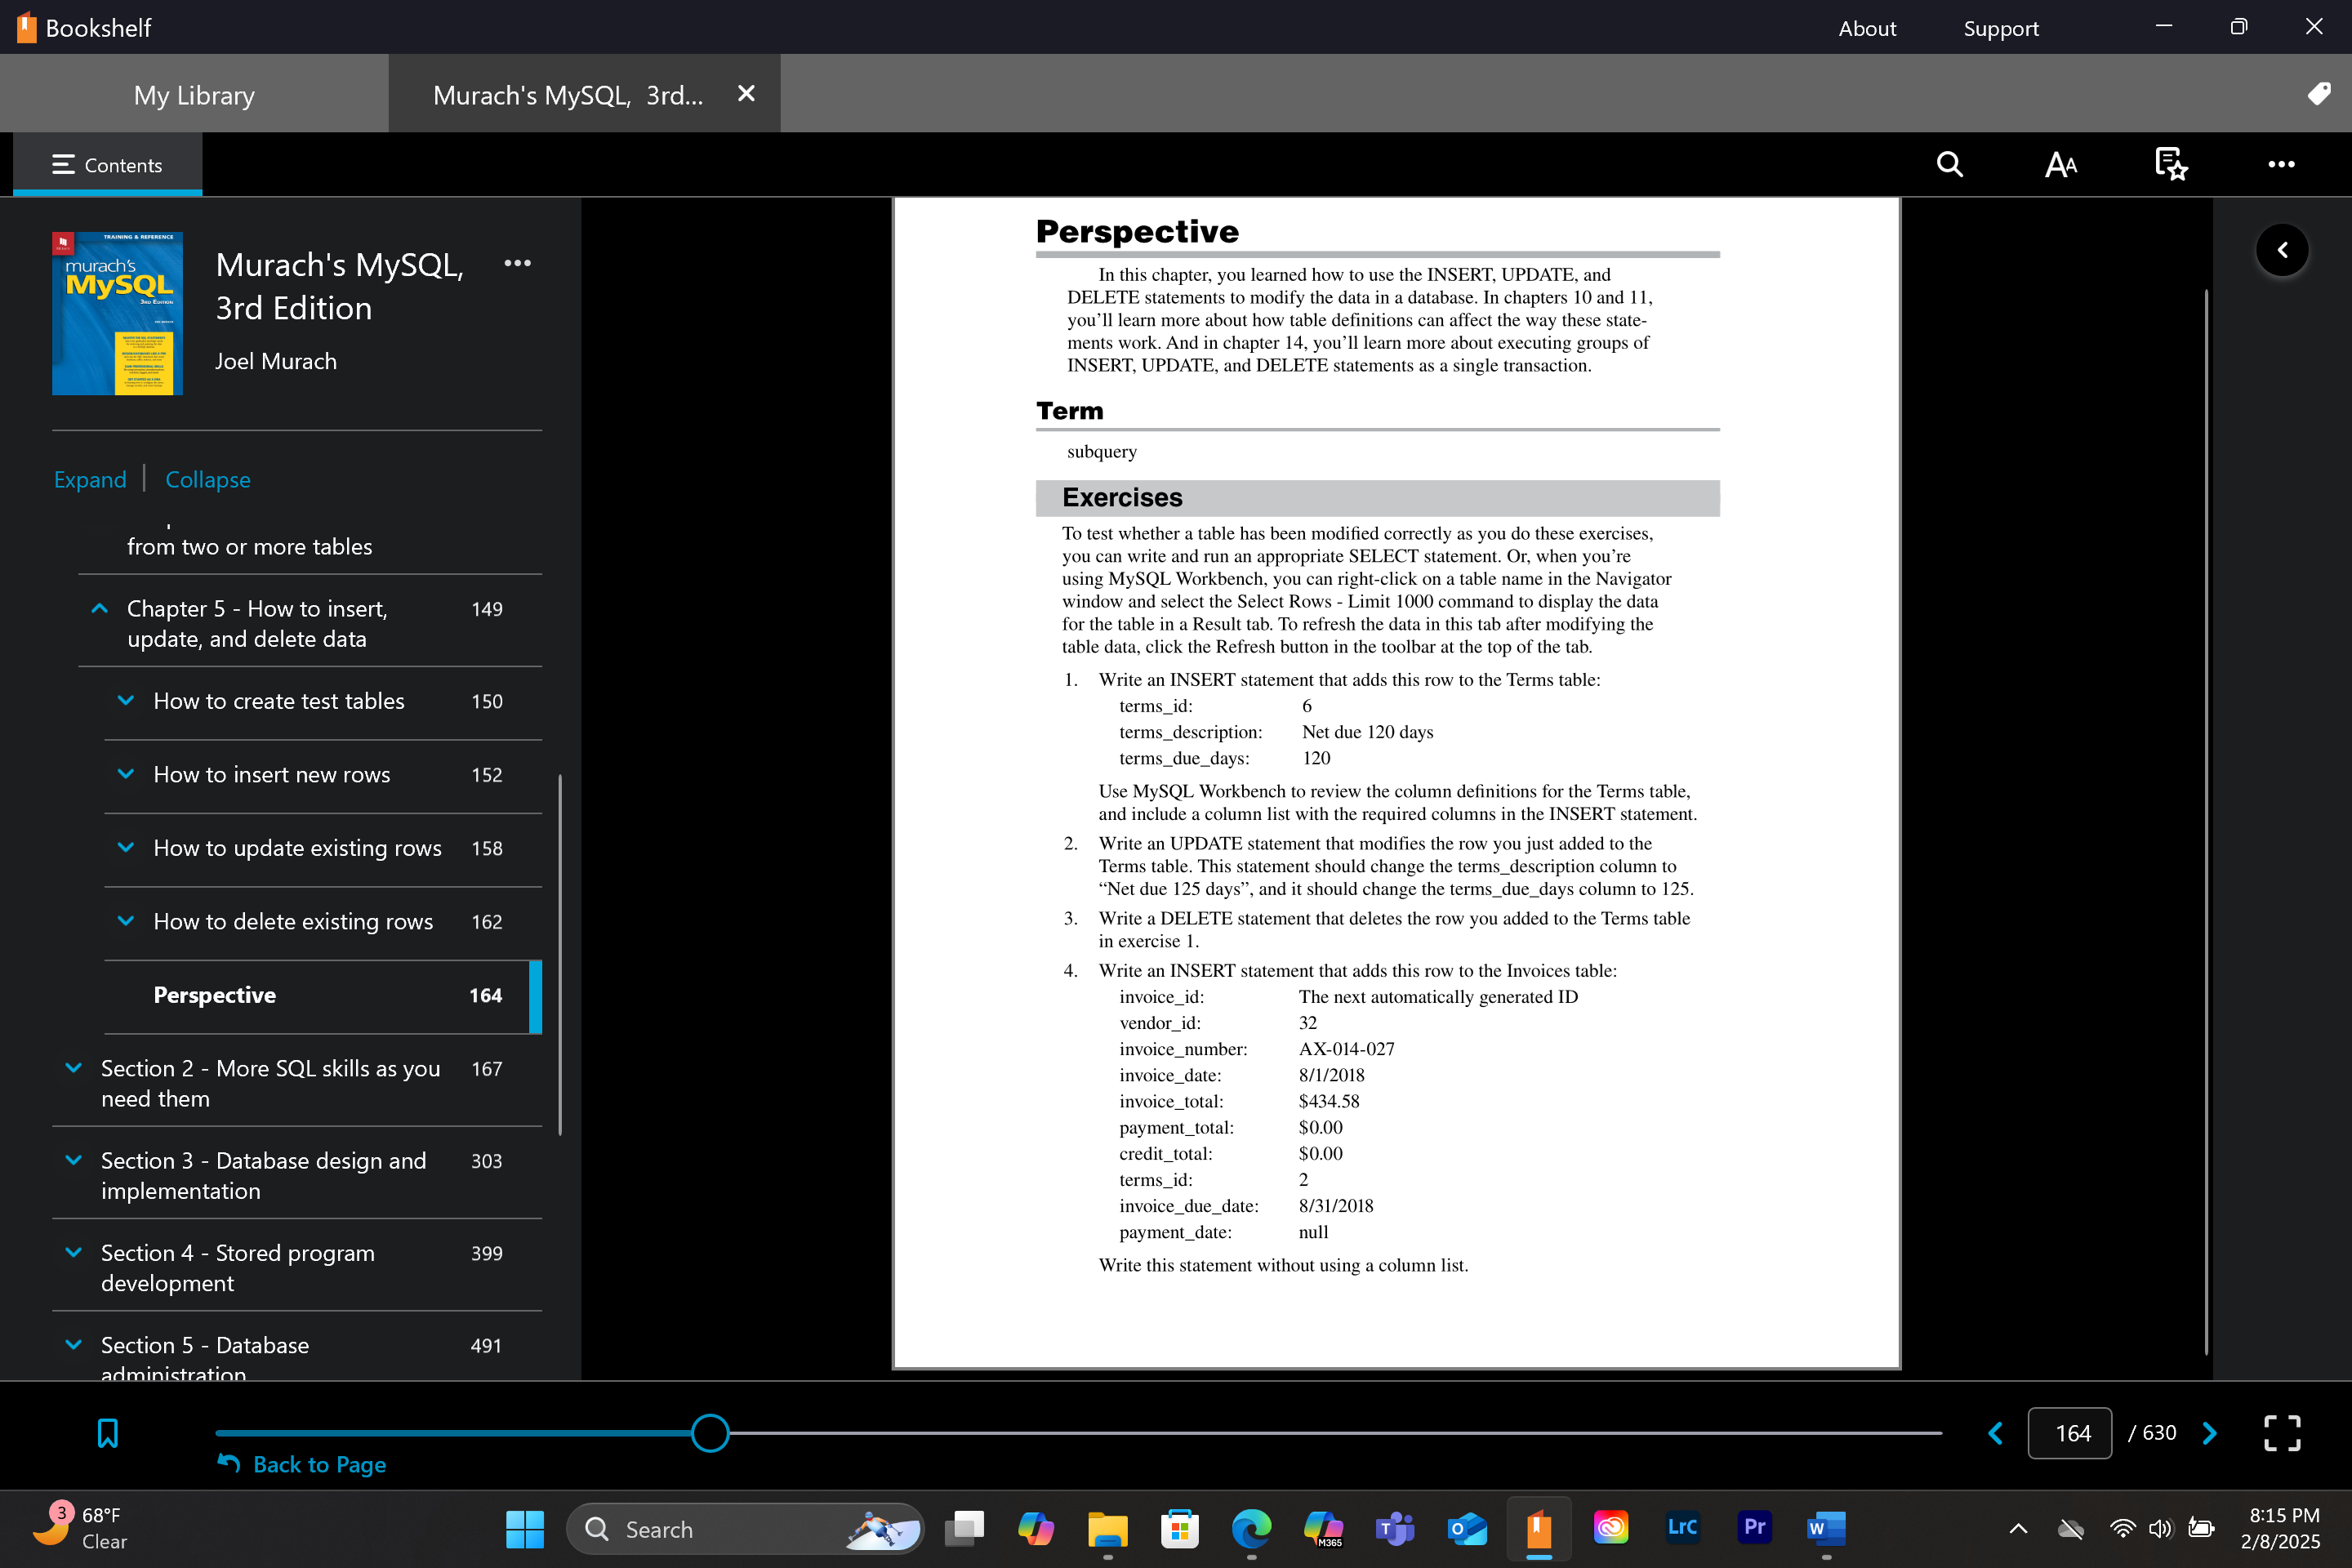Expand How to insert new rows

tap(126, 774)
